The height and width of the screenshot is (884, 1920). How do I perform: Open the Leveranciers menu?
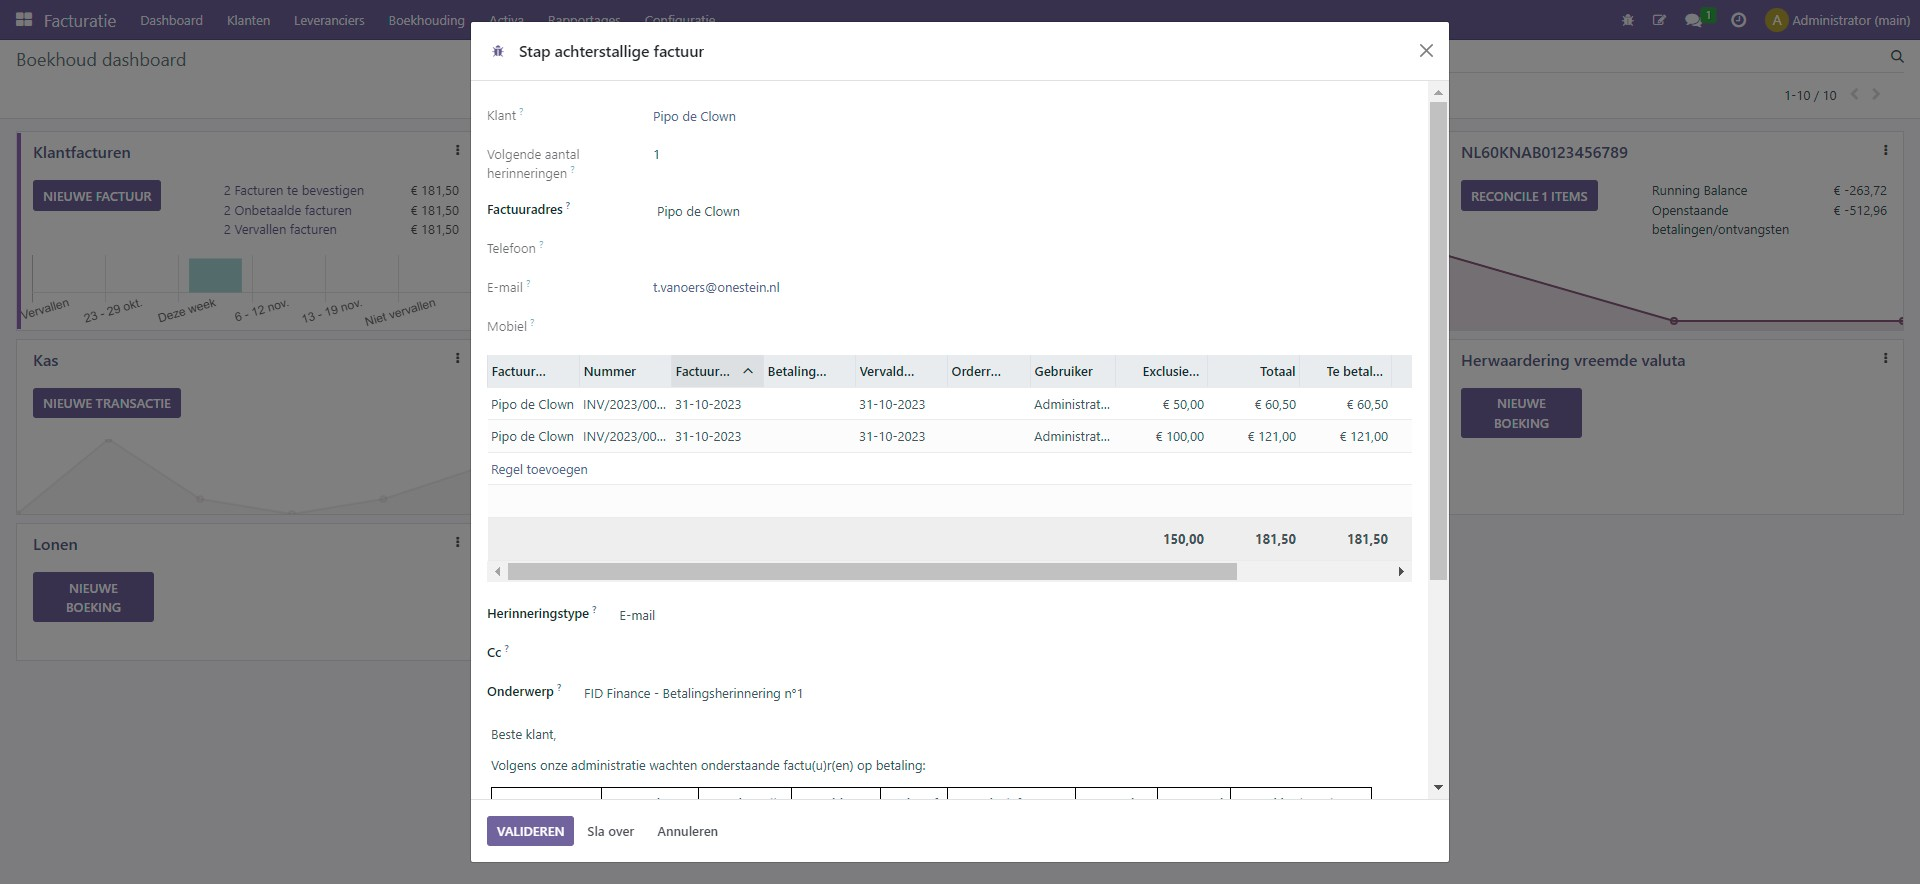tap(329, 20)
